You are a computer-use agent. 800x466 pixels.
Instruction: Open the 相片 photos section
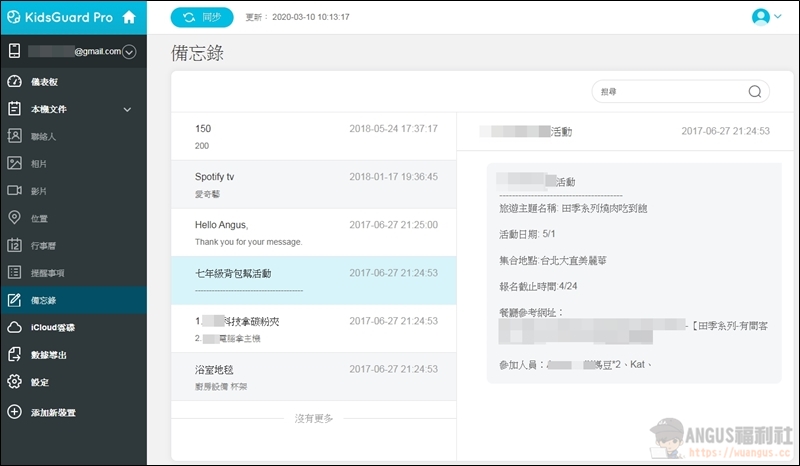coord(38,163)
